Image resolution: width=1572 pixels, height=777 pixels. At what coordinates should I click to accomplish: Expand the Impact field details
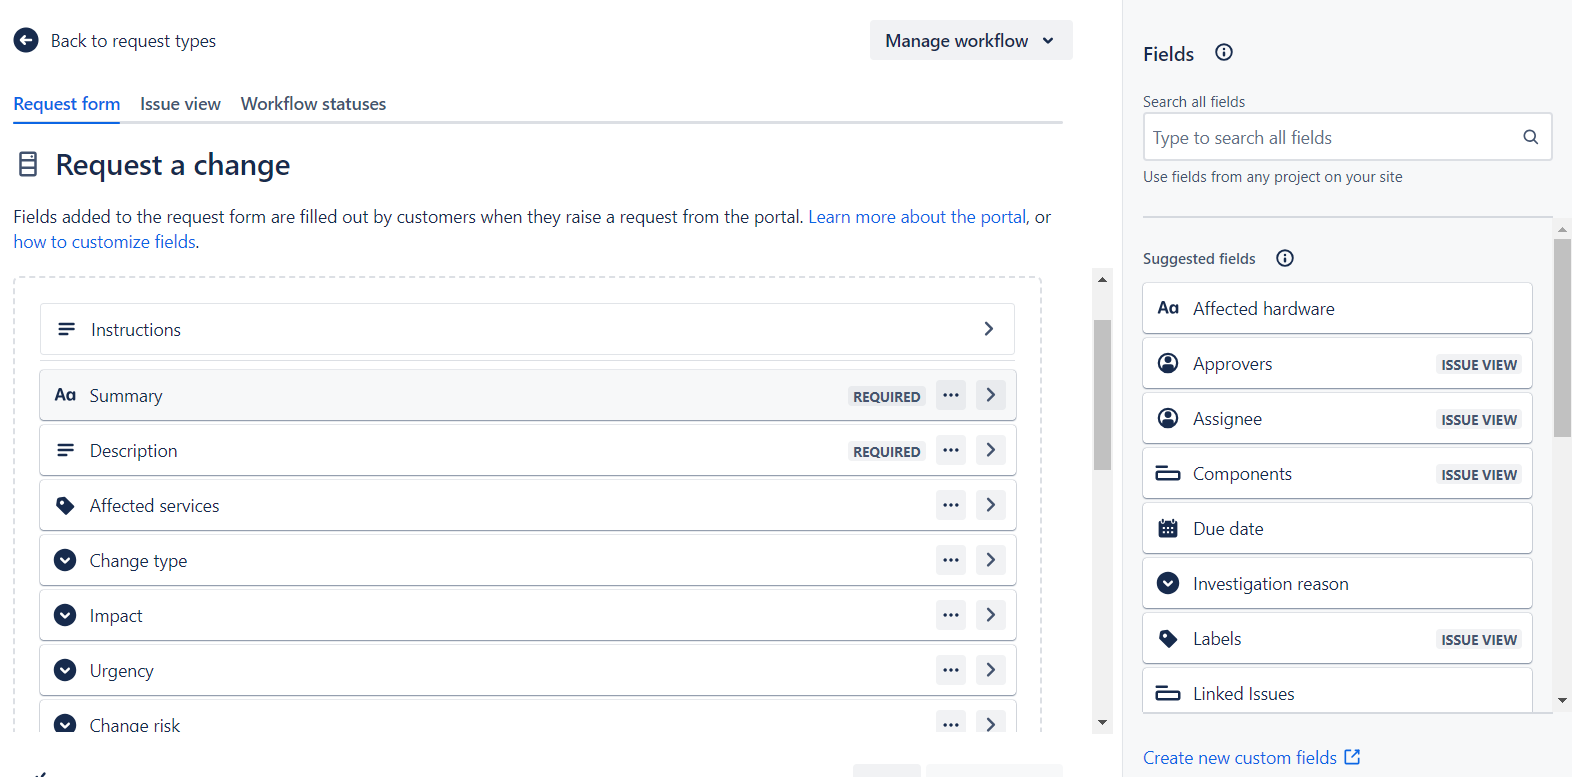[991, 615]
